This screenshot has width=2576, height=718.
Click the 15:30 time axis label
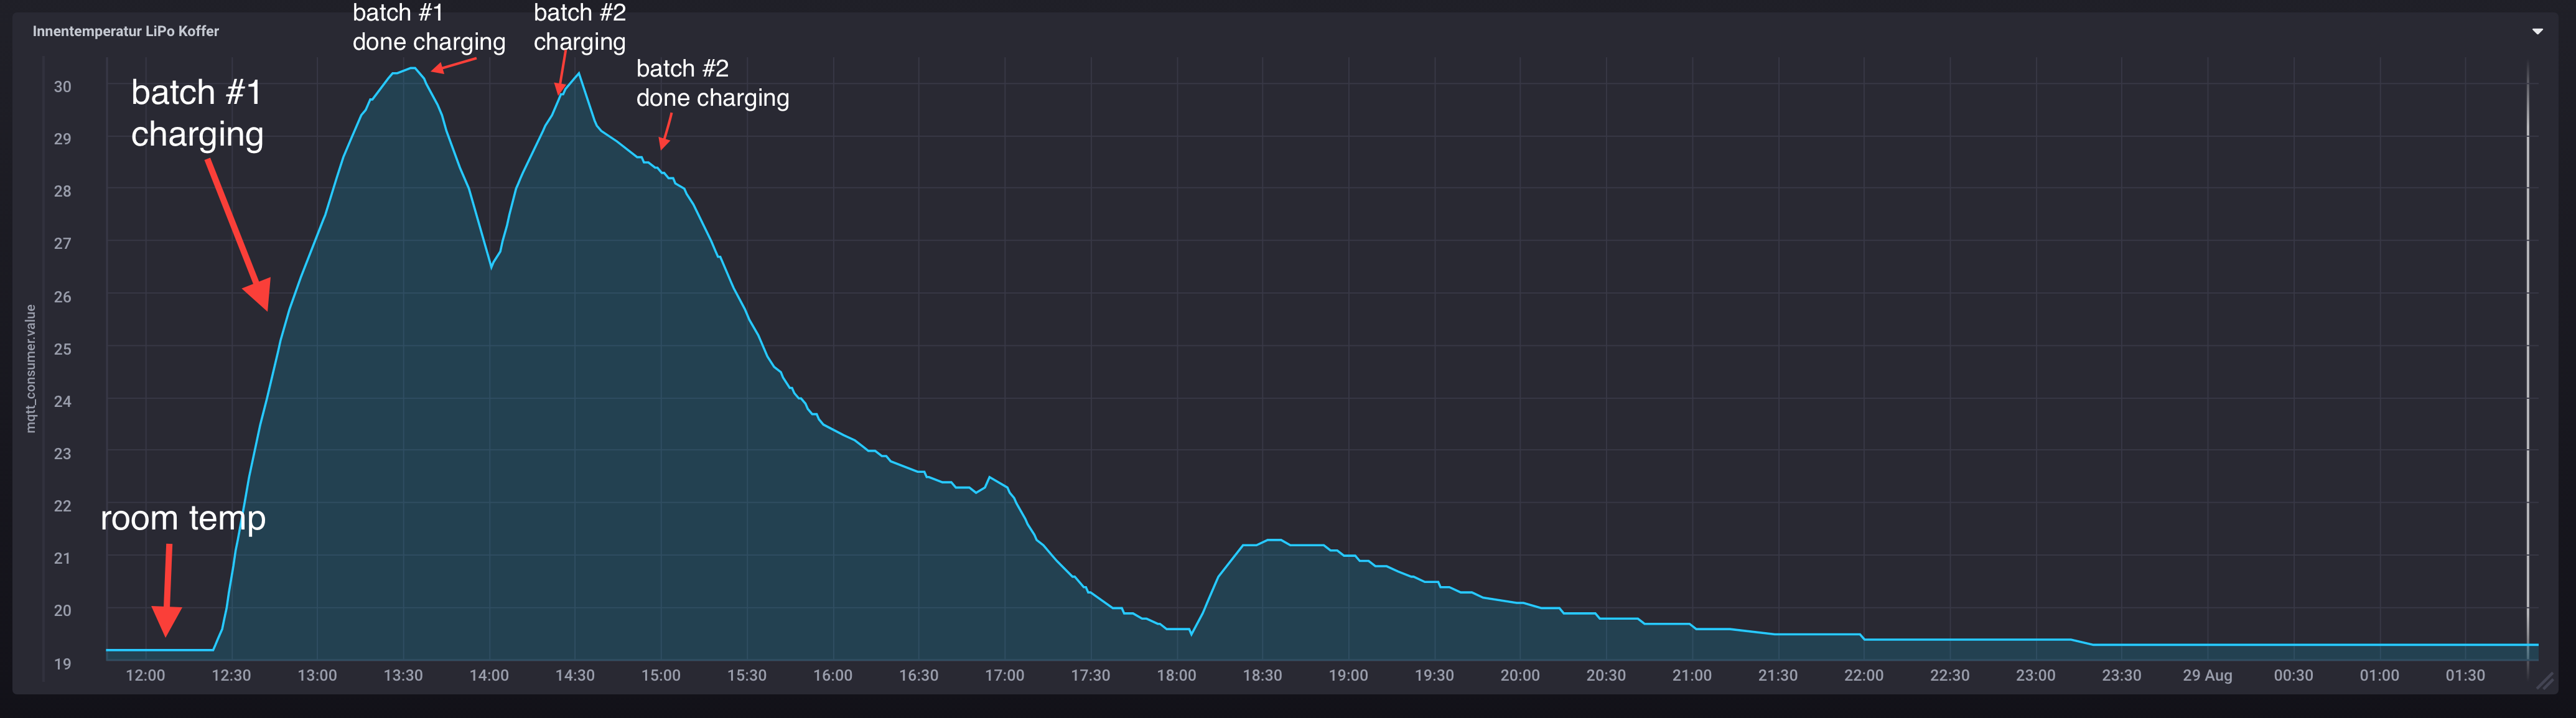pyautogui.click(x=747, y=675)
